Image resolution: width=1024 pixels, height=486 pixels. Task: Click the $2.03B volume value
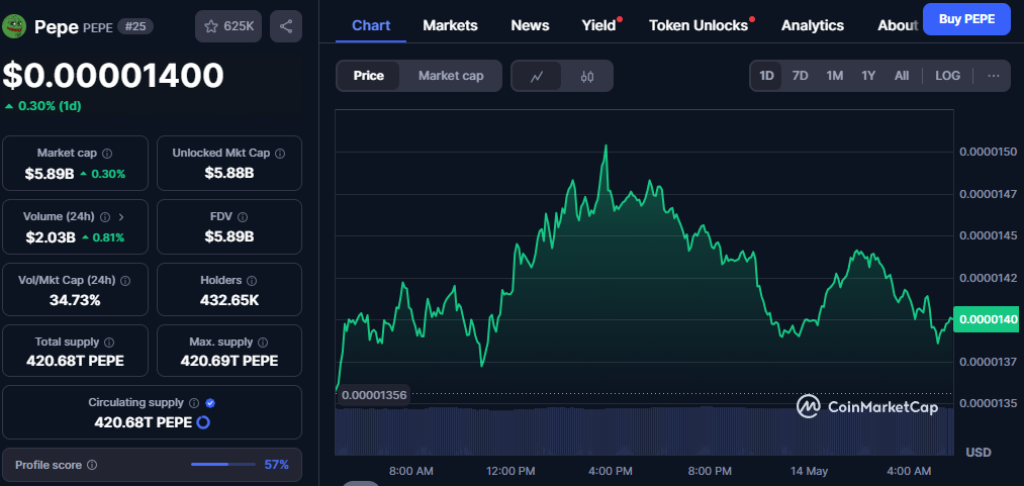[x=50, y=237]
